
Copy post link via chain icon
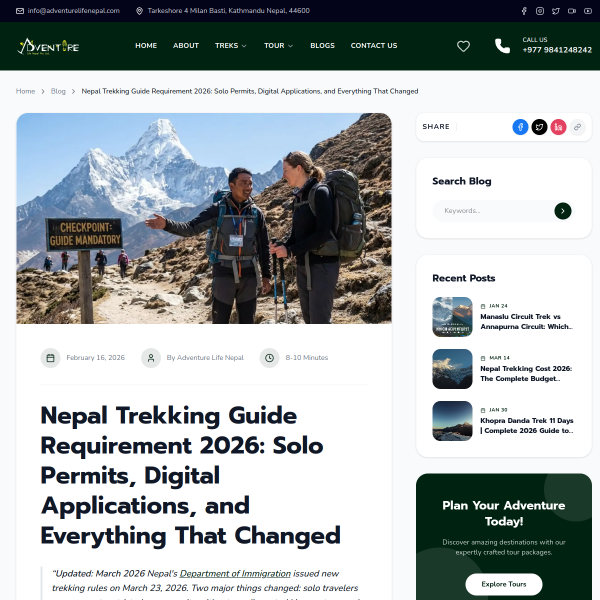577,127
